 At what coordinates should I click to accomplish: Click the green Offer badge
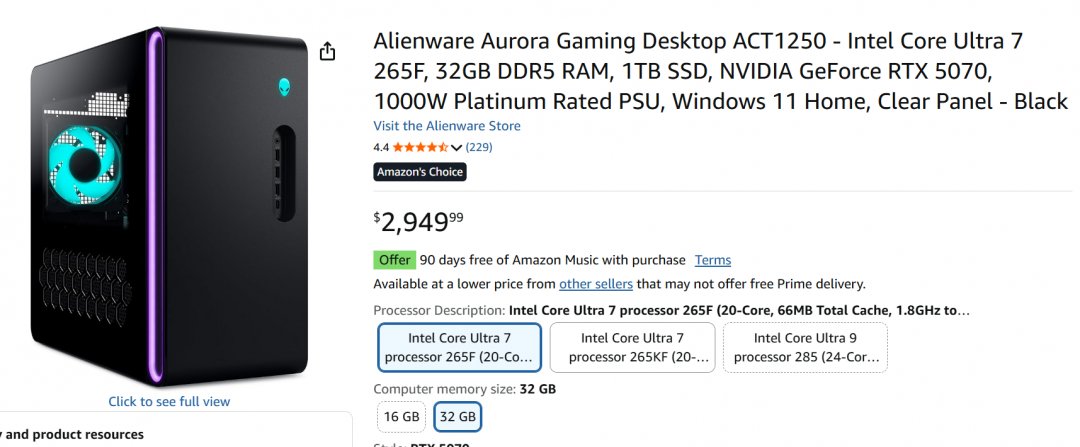pyautogui.click(x=394, y=260)
